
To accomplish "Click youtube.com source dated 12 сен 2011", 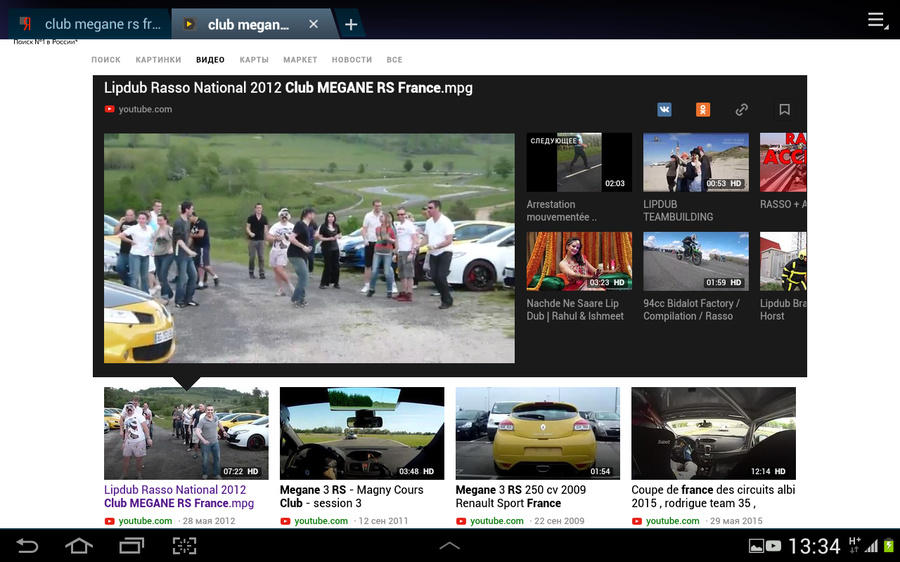I will (321, 521).
